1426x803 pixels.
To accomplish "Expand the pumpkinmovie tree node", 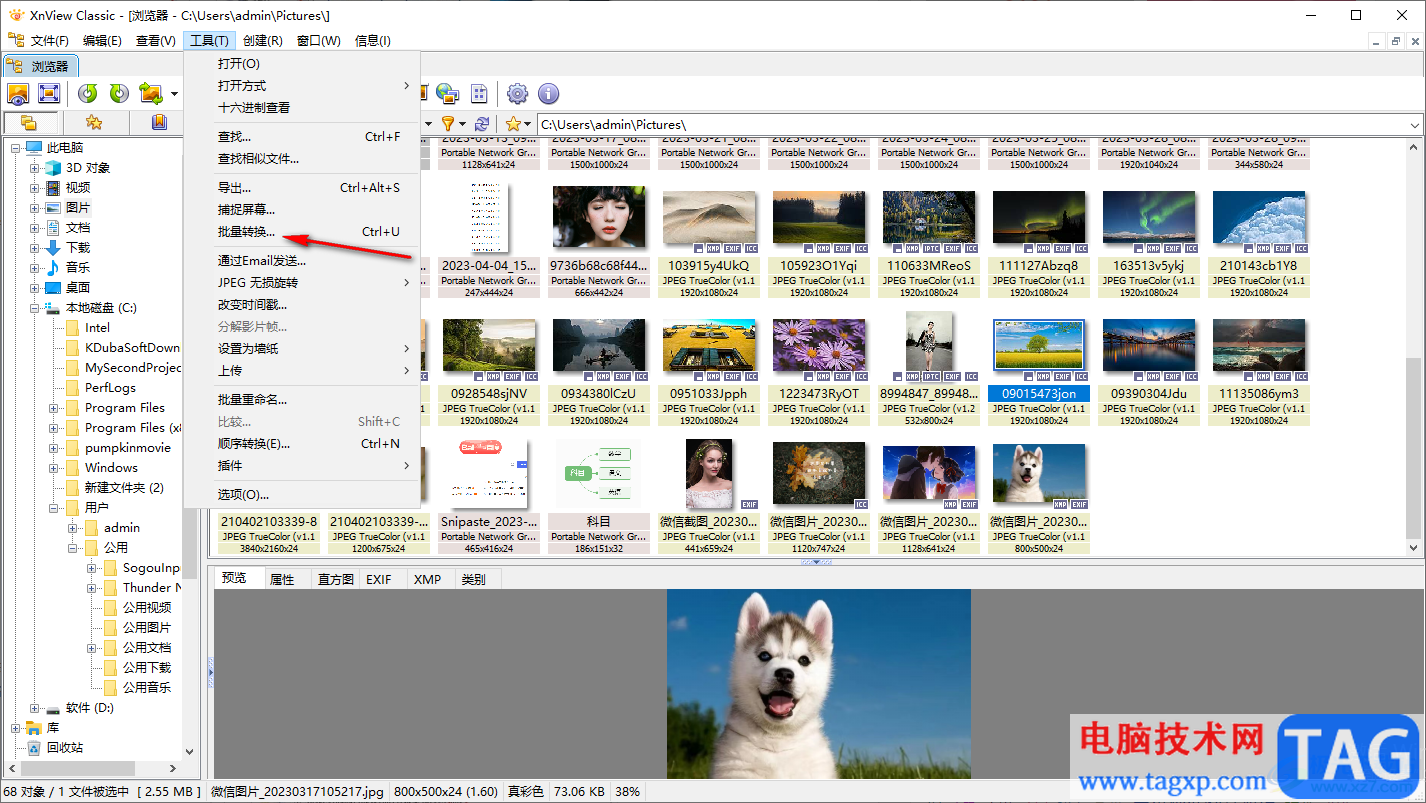I will (54, 448).
